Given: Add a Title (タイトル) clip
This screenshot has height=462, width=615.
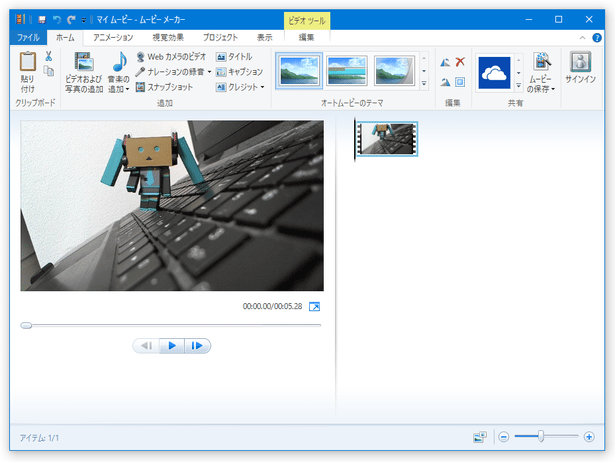Looking at the screenshot, I should click(x=234, y=57).
